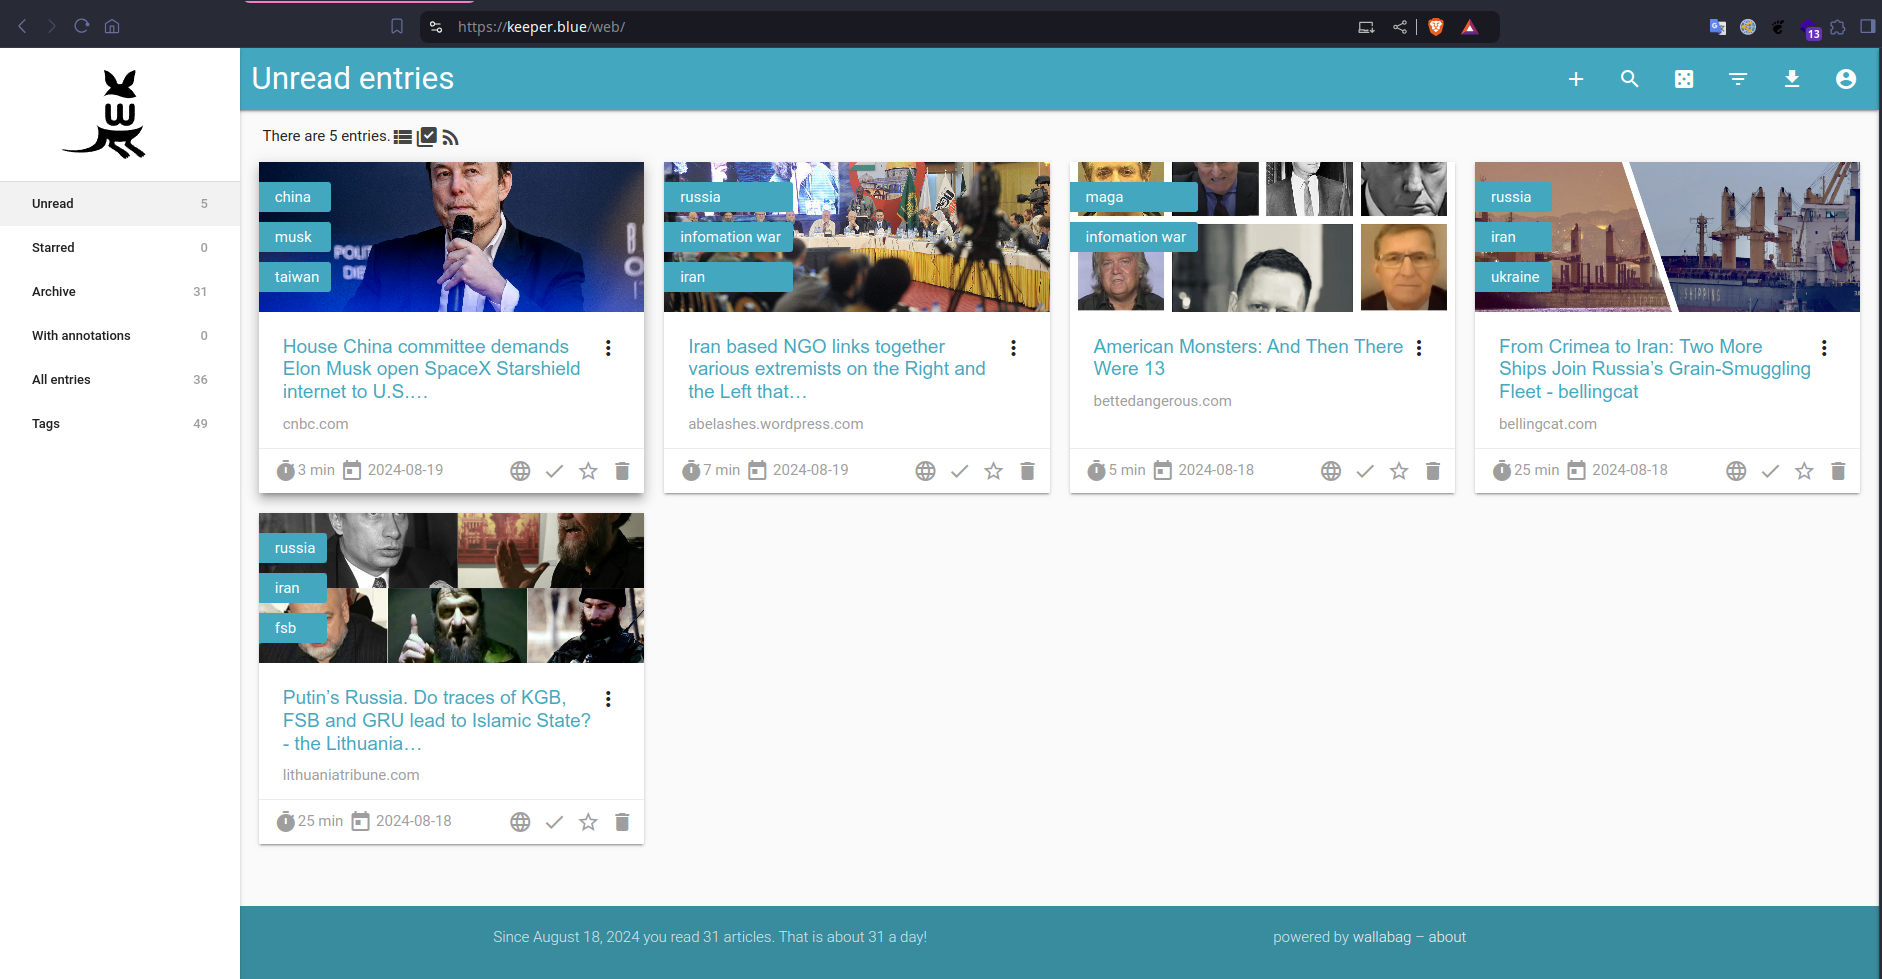The height and width of the screenshot is (979, 1882).
Task: Select Starred in the sidebar
Action: [120, 248]
